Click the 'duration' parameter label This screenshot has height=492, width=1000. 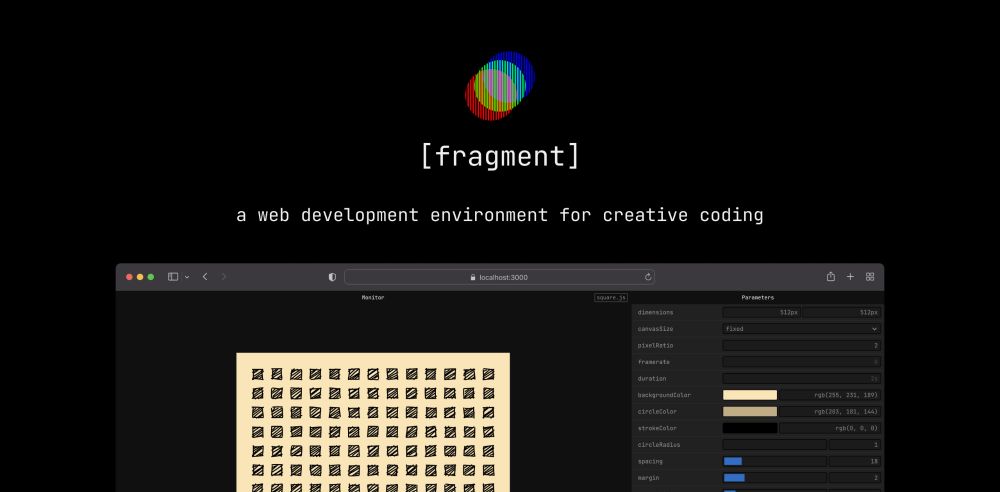point(652,379)
